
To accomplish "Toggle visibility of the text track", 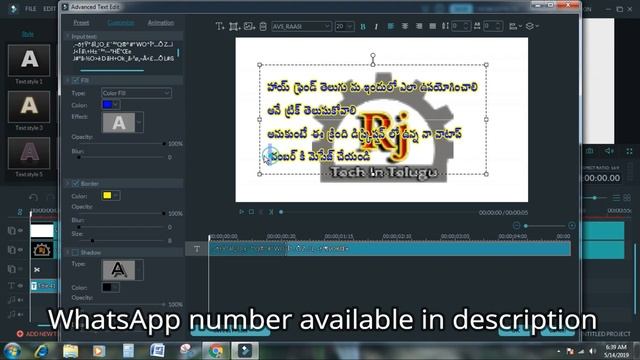I will click(x=20, y=286).
